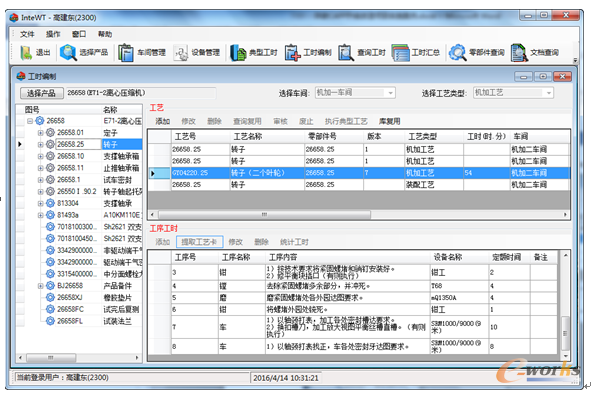The width and height of the screenshot is (591, 393).
Task: Click the 提取工艺卡 button
Action: 199,242
